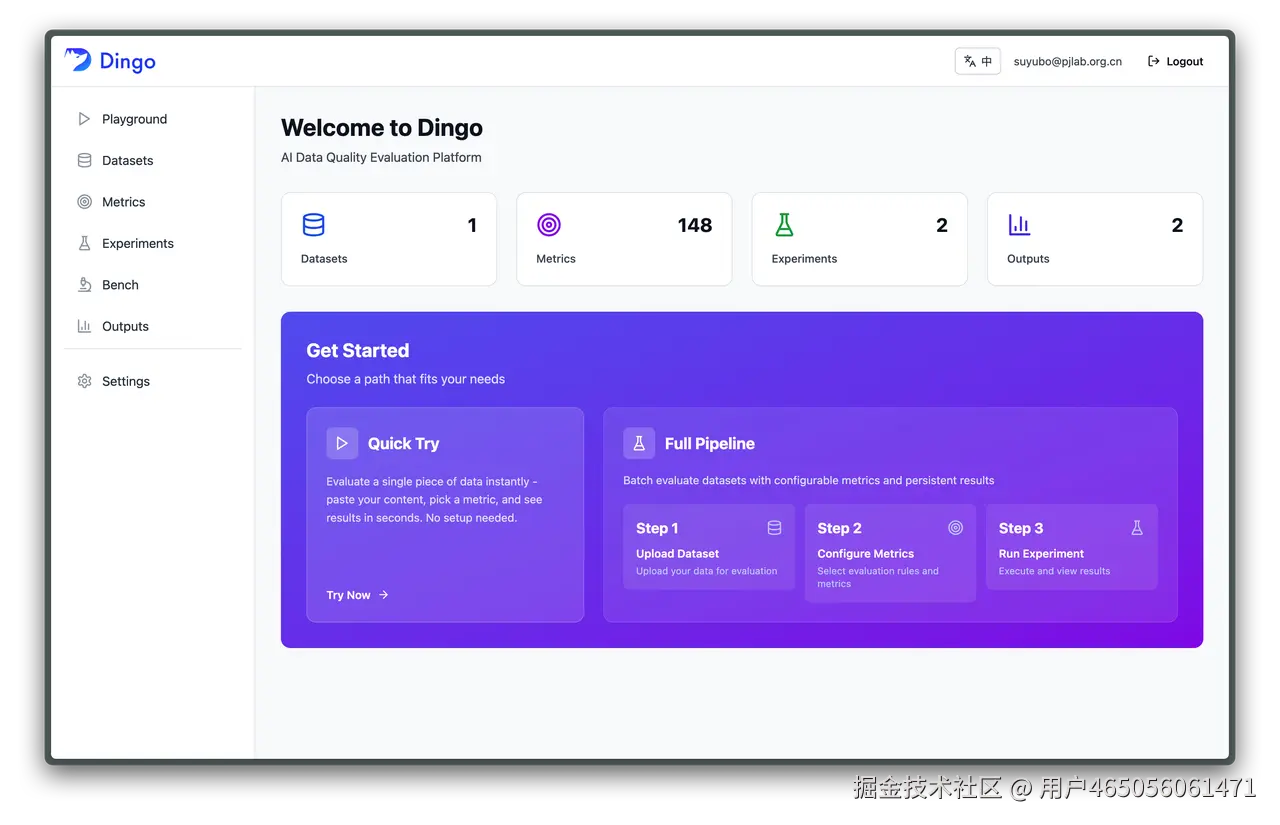
Task: Click the Full Pipeline flask icon
Action: point(639,443)
